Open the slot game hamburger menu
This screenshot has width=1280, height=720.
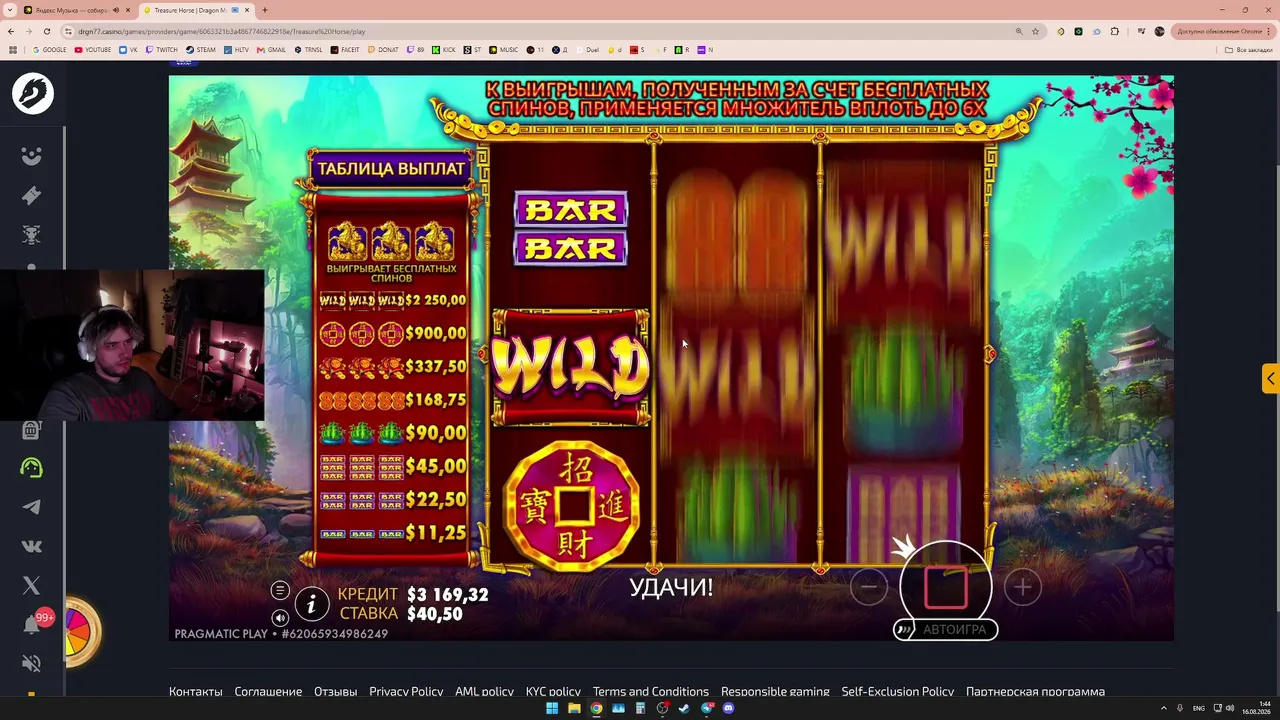280,591
